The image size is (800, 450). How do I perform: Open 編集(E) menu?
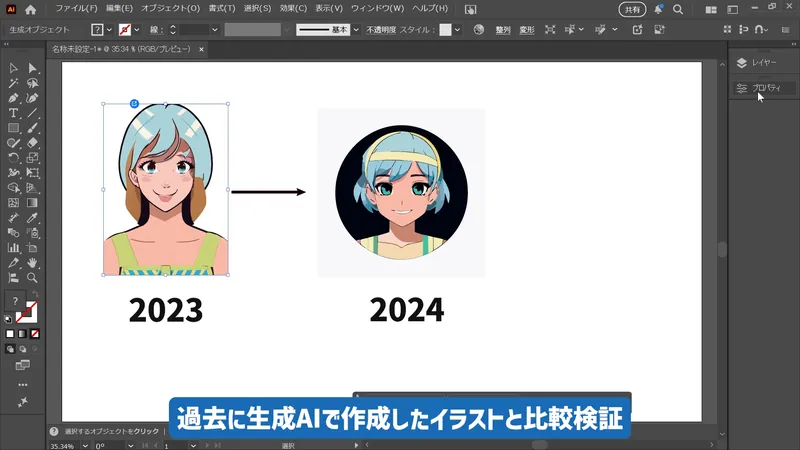point(119,9)
